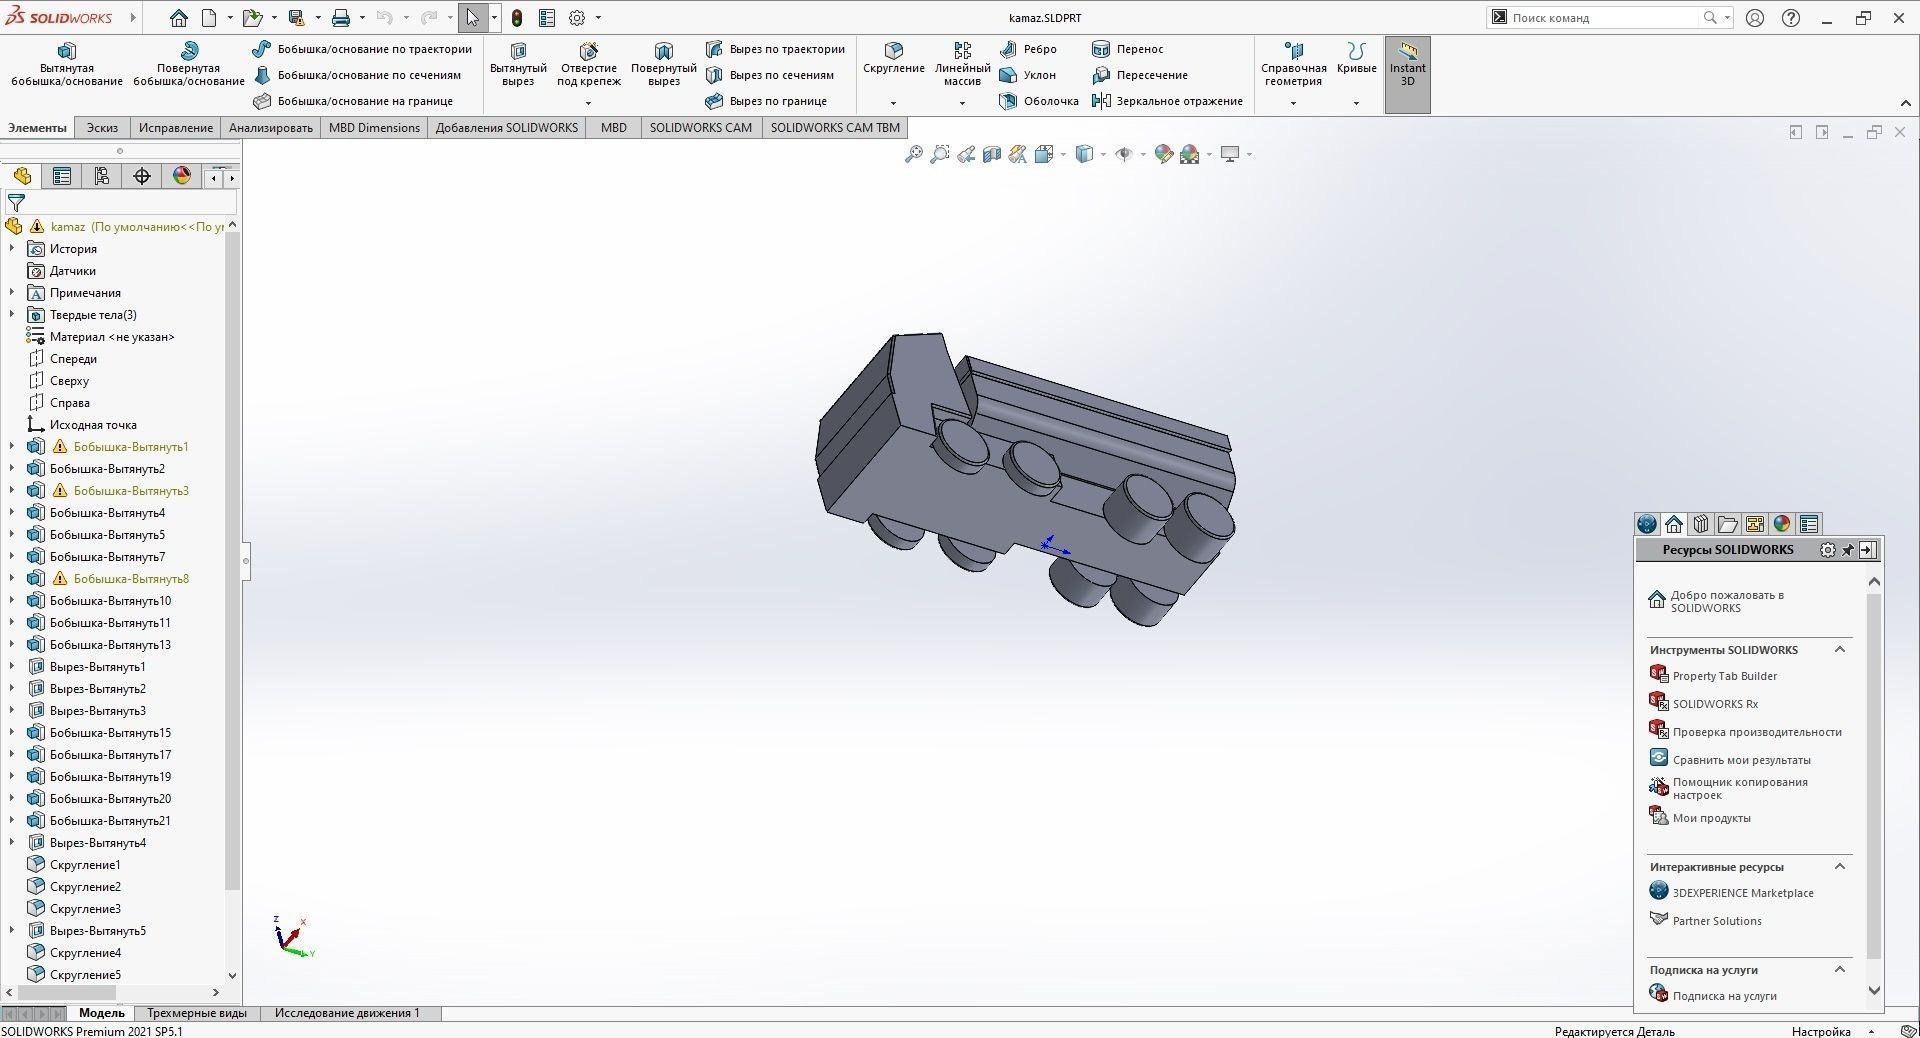This screenshot has width=1920, height=1038.
Task: Open Отверстие под крепеж tool
Action: pyautogui.click(x=589, y=65)
